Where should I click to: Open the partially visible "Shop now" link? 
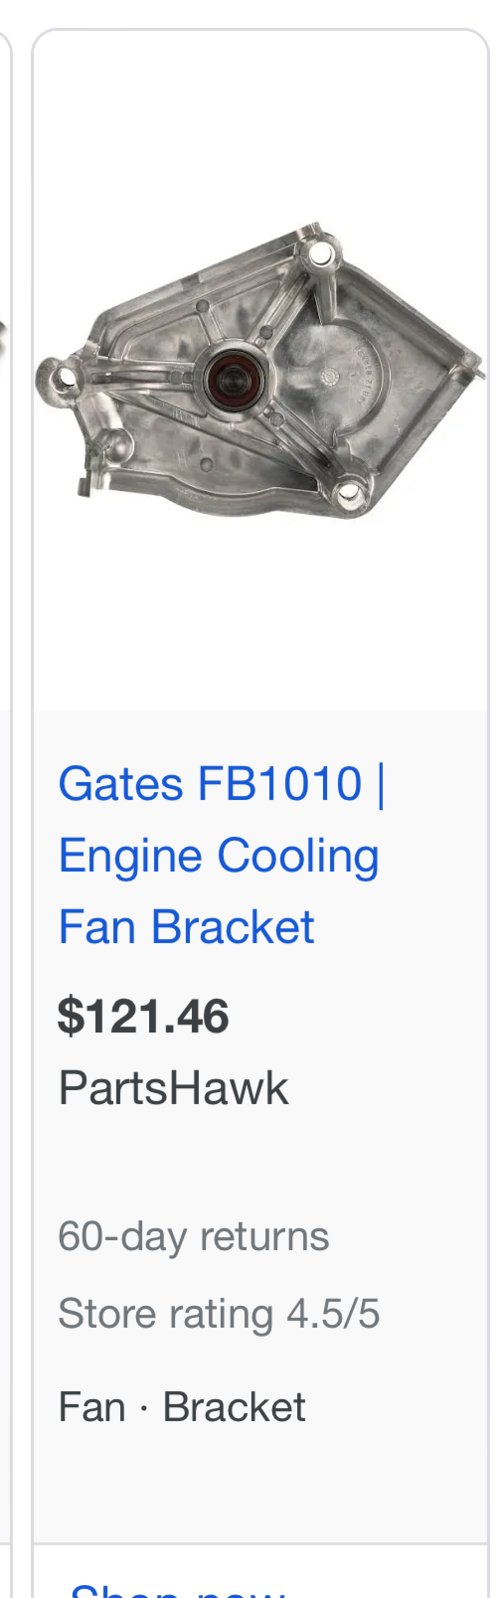(x=176, y=1588)
